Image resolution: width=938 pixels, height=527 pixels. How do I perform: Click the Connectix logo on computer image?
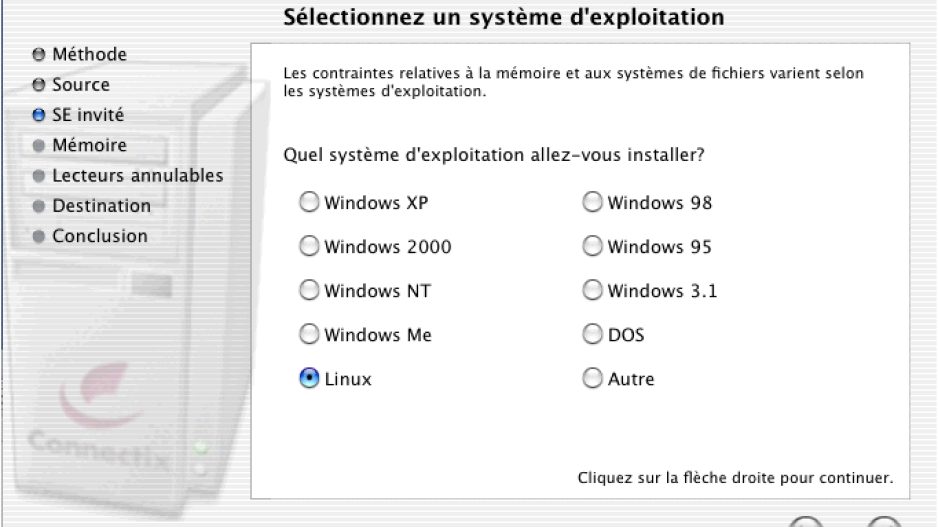(x=99, y=419)
